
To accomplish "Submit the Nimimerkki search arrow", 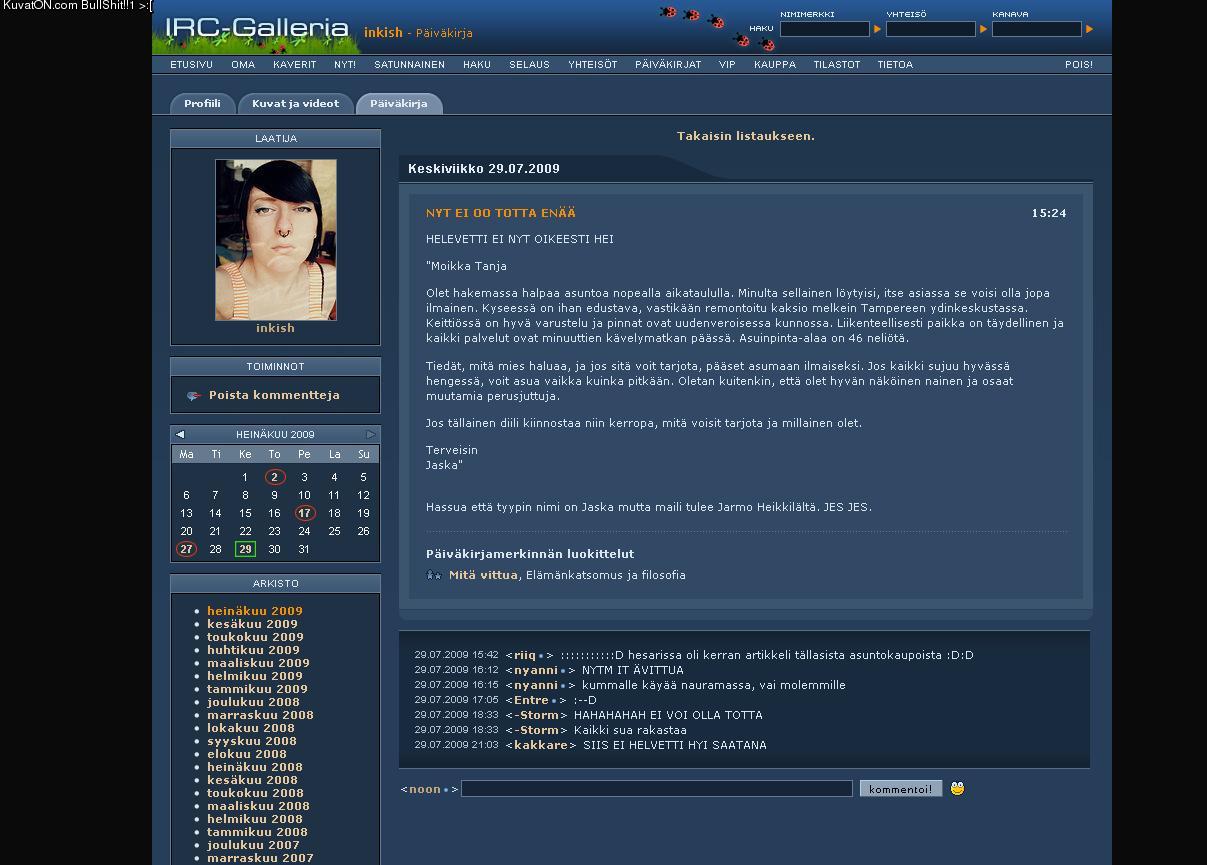I will pos(877,29).
